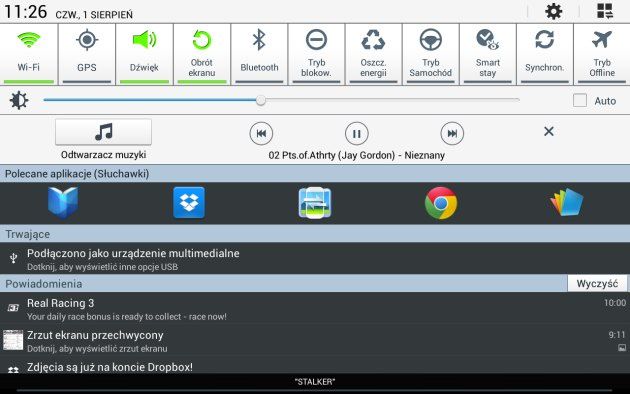This screenshot has height=394, width=630.
Task: Toggle Smart stay setting
Action: 487,54
